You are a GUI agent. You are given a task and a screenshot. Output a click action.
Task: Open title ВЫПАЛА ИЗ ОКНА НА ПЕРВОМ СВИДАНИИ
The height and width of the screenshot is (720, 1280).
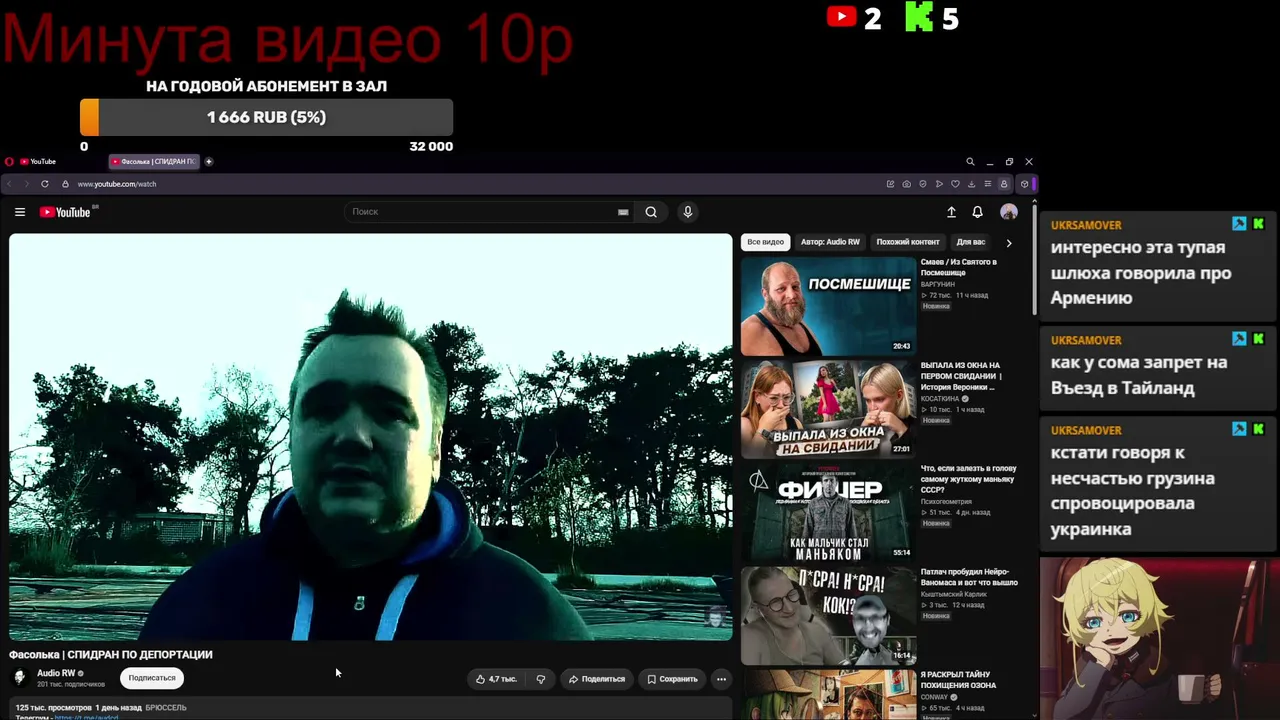pyautogui.click(x=961, y=376)
